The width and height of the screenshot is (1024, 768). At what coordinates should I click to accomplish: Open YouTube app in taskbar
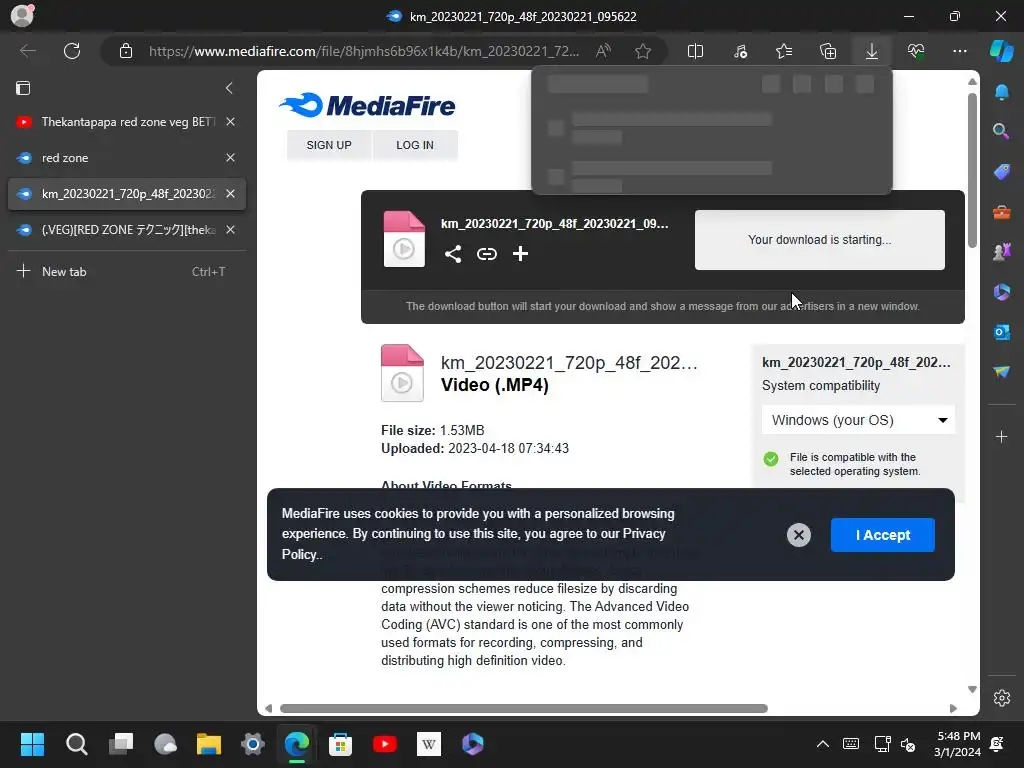coord(385,744)
